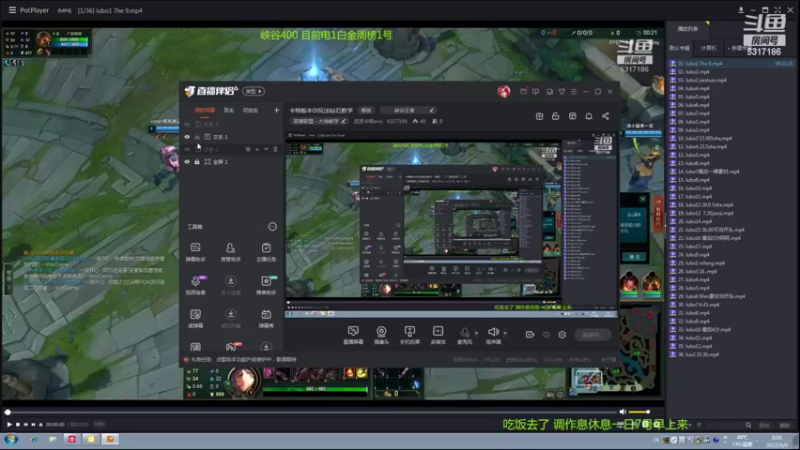Open the hamburger menu in 直播伴侣 title bar

pos(574,91)
